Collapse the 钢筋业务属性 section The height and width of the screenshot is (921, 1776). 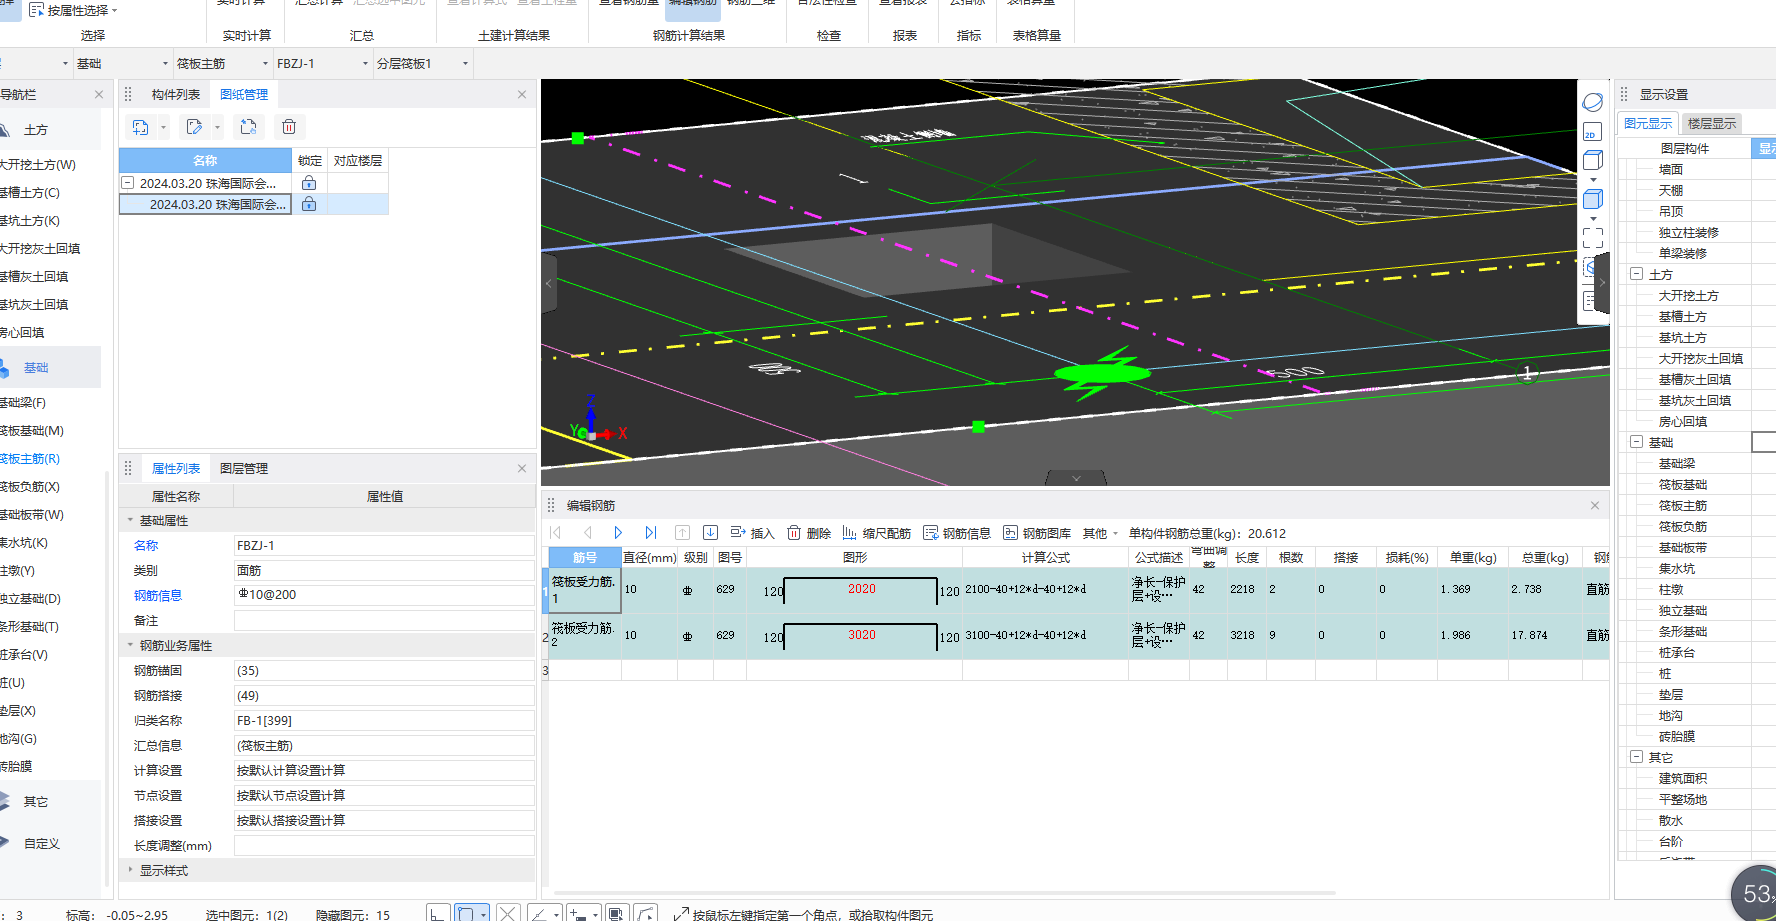click(x=130, y=645)
